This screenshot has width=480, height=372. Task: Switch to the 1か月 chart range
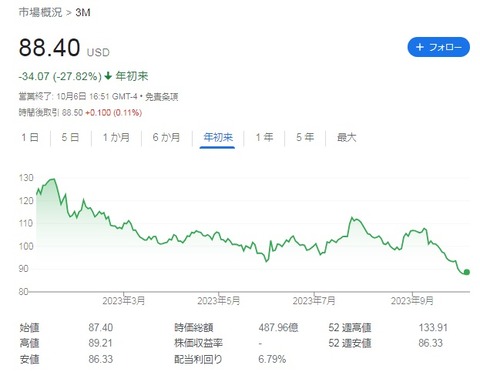tap(116, 137)
